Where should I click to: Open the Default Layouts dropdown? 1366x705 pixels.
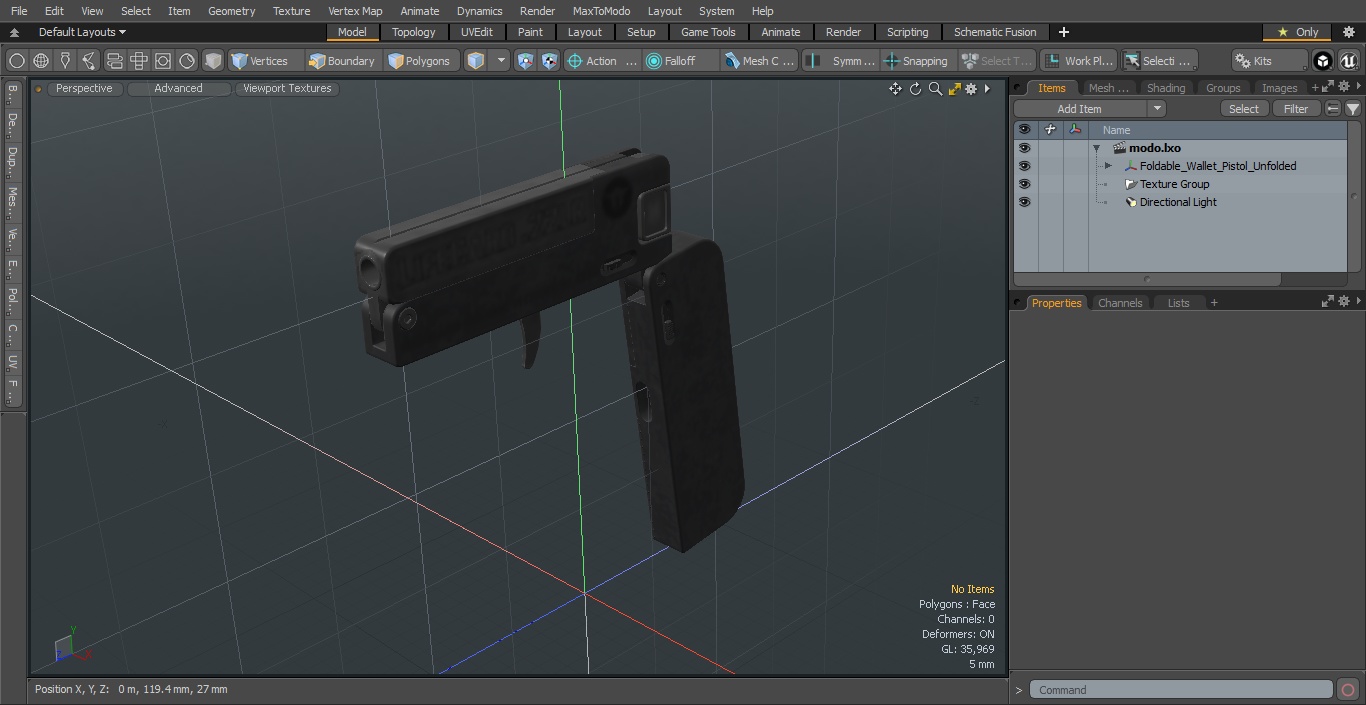click(x=82, y=32)
